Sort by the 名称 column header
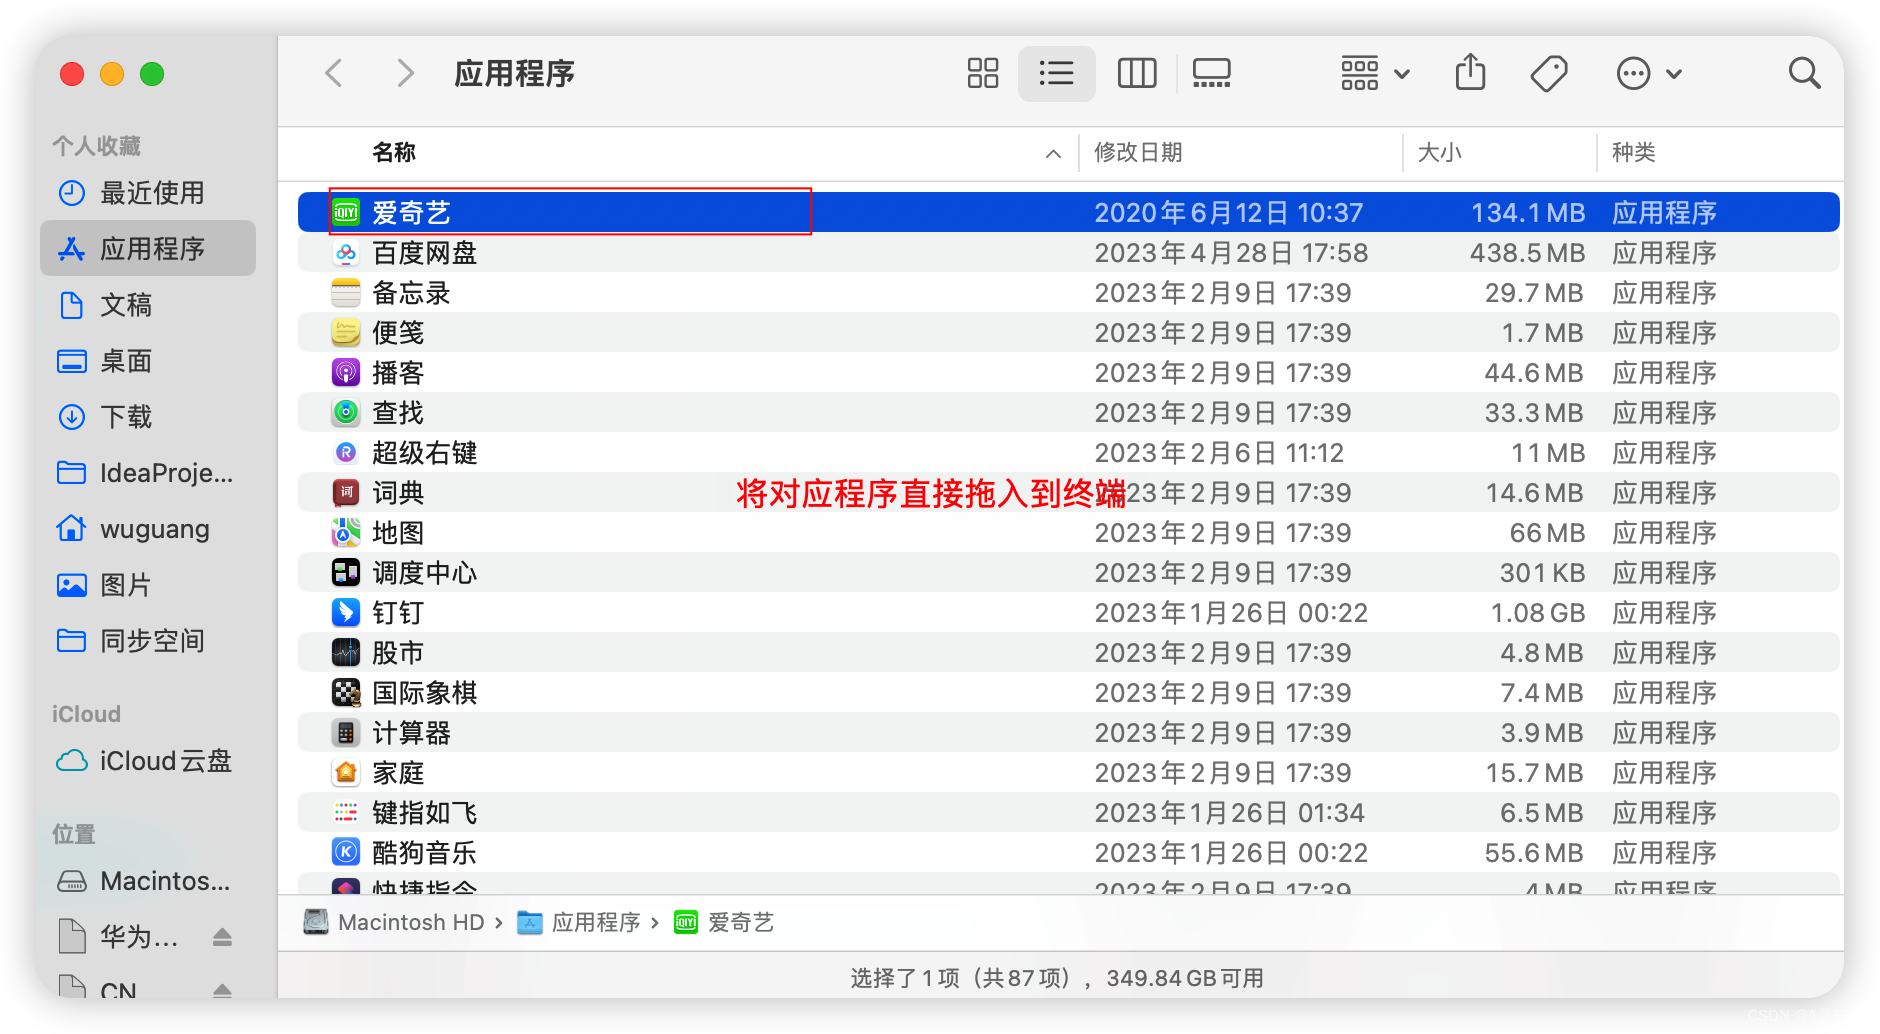 [x=394, y=152]
